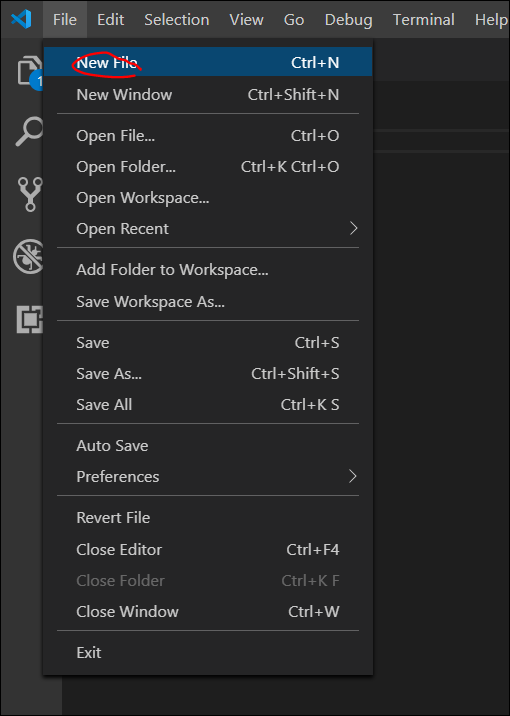Open the Explorer view in activity bar
The image size is (510, 716).
[30, 71]
